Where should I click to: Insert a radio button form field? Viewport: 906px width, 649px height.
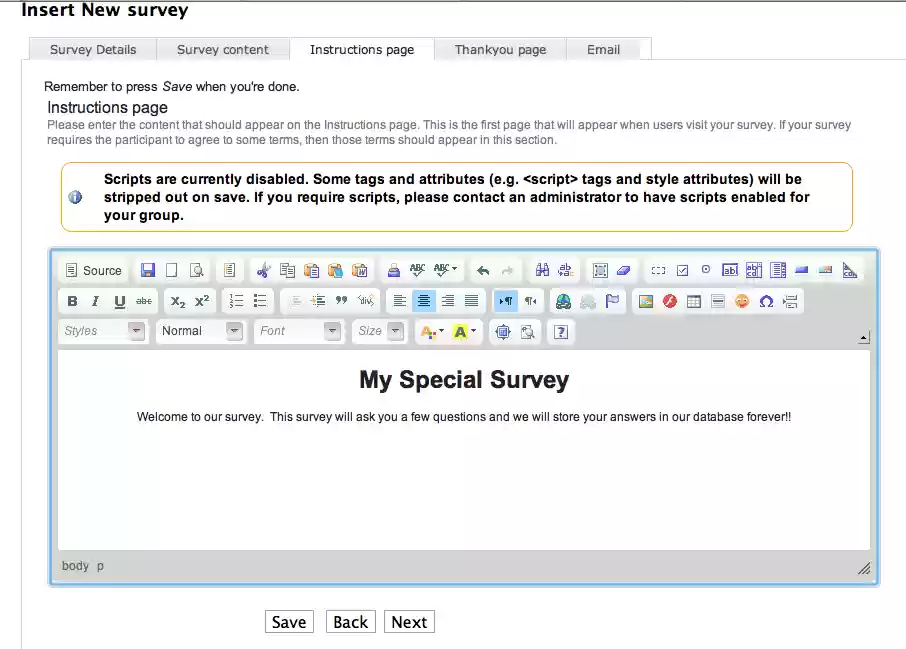coord(706,269)
